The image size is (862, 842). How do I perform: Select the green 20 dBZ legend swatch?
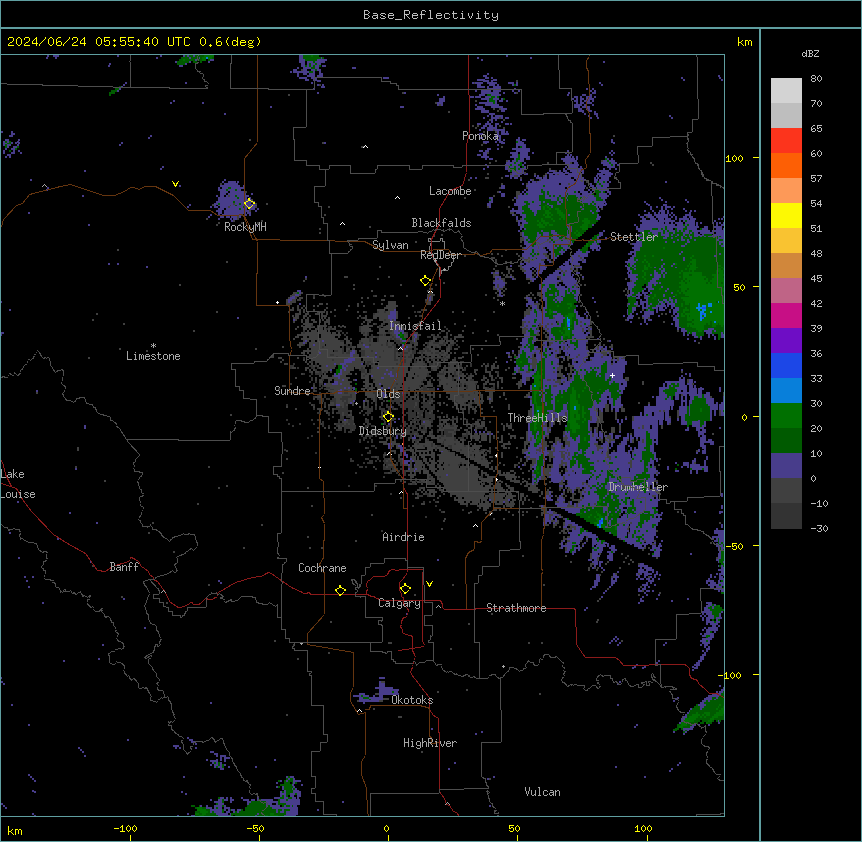[x=786, y=416]
